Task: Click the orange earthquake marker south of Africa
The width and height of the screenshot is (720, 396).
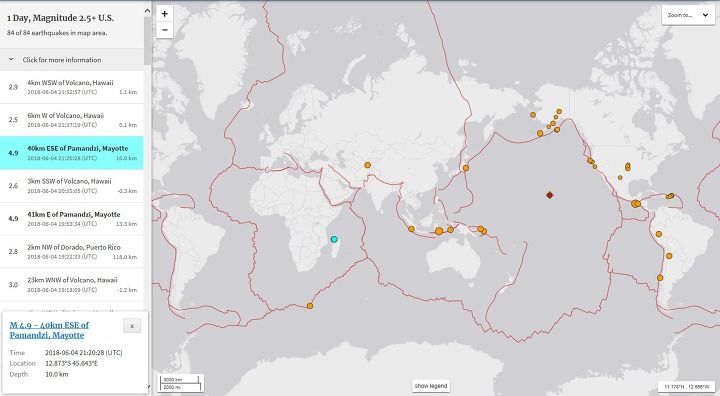Action: point(310,306)
